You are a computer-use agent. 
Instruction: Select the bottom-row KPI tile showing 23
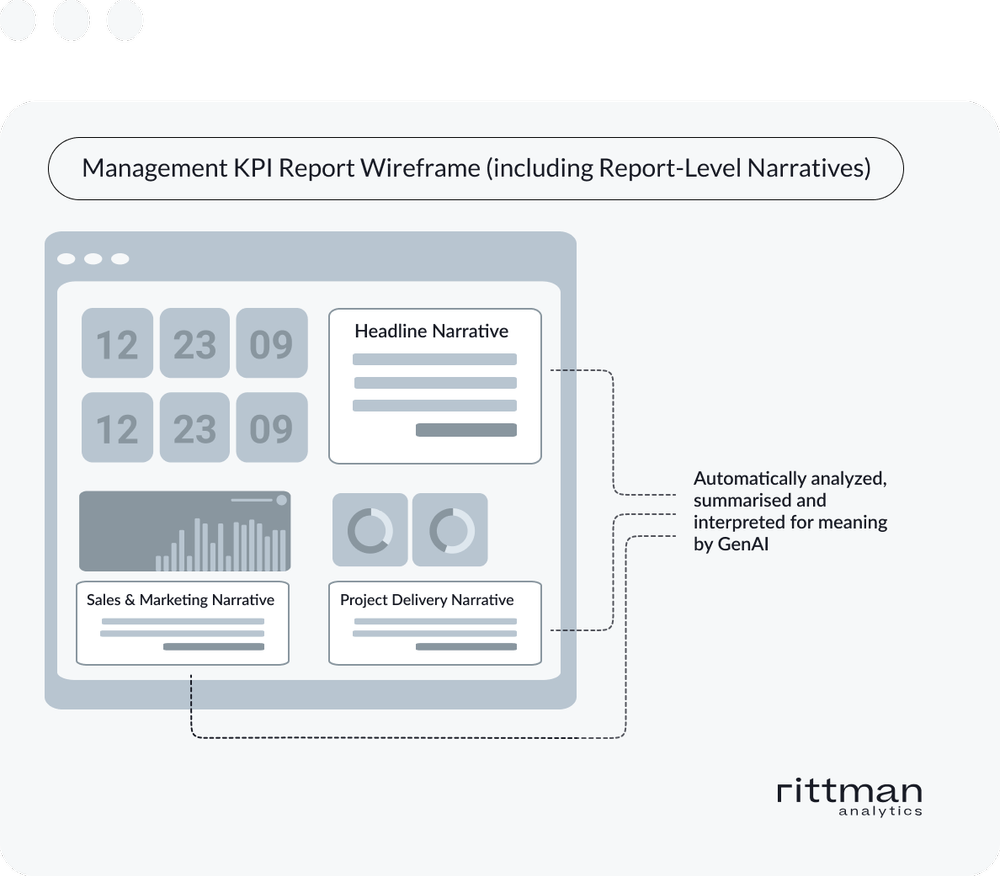click(195, 427)
